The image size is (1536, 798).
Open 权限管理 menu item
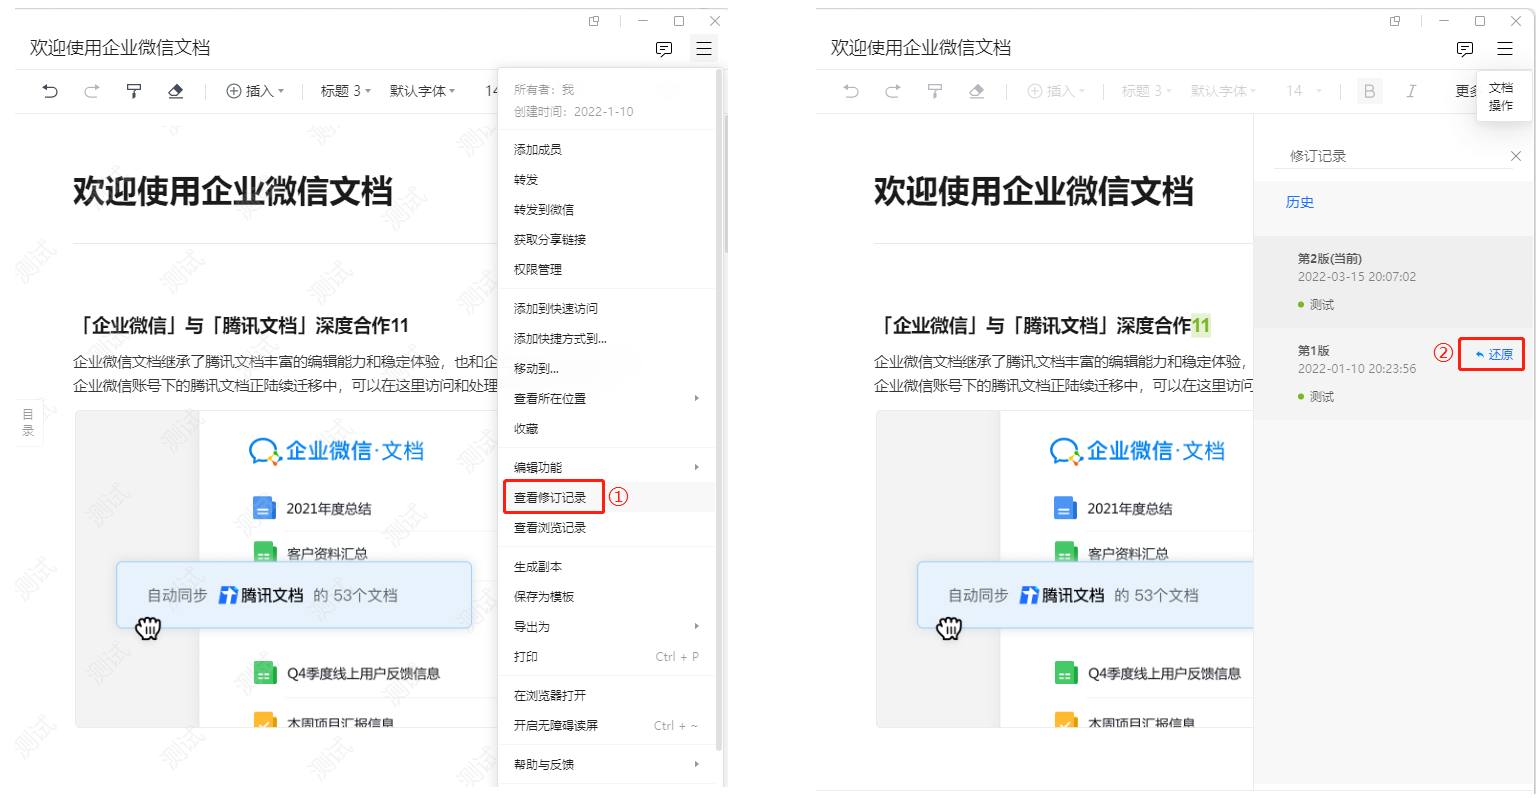[x=606, y=269]
